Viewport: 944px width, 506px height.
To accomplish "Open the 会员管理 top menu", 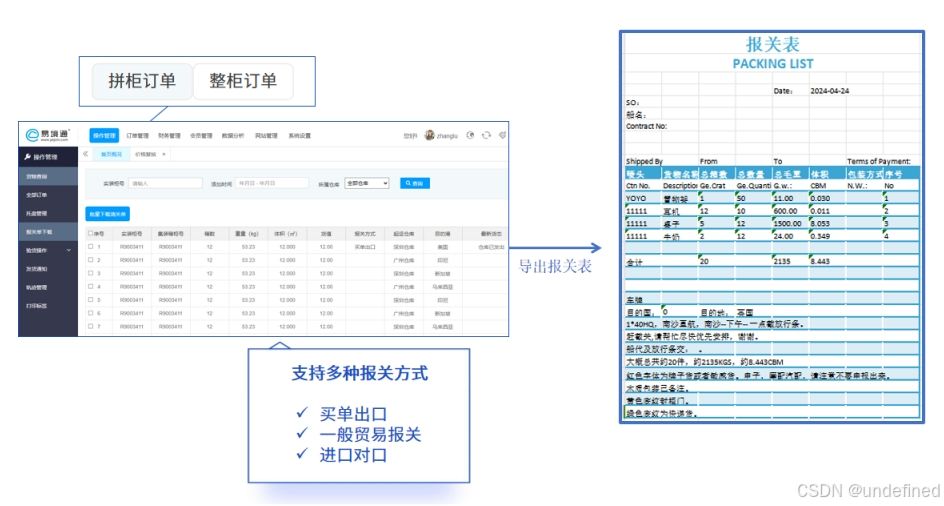I will point(201,136).
